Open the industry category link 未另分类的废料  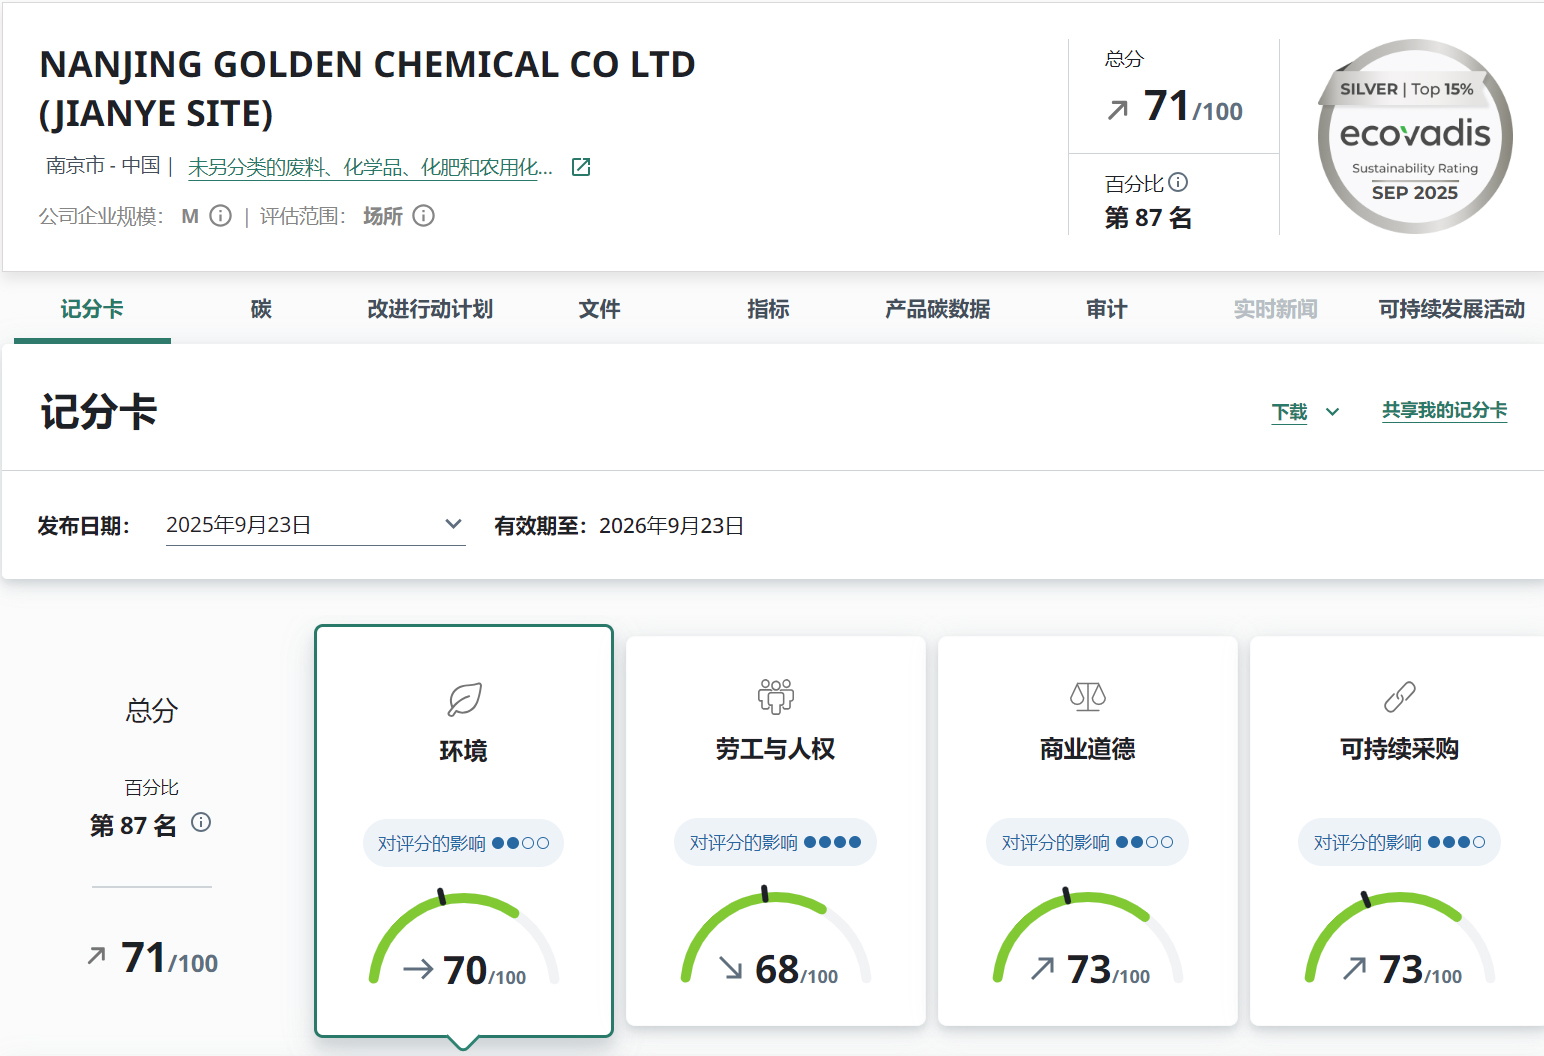click(x=370, y=168)
